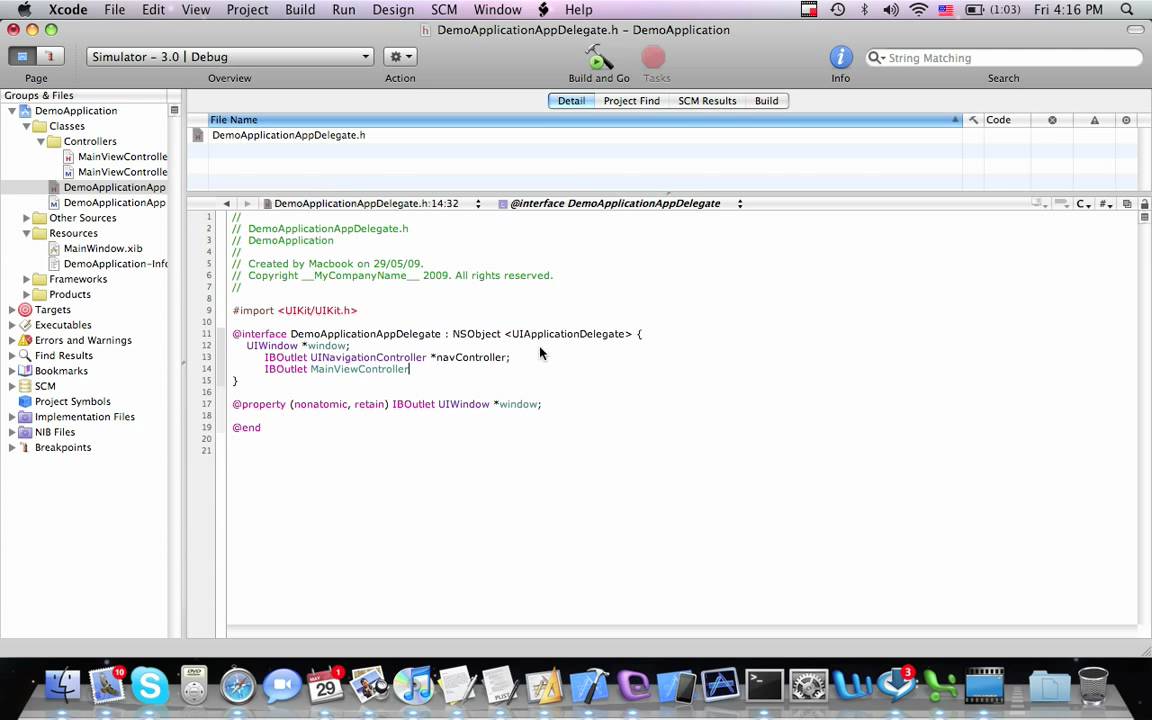Expand the Frameworks folder
1152x720 pixels.
click(26, 279)
